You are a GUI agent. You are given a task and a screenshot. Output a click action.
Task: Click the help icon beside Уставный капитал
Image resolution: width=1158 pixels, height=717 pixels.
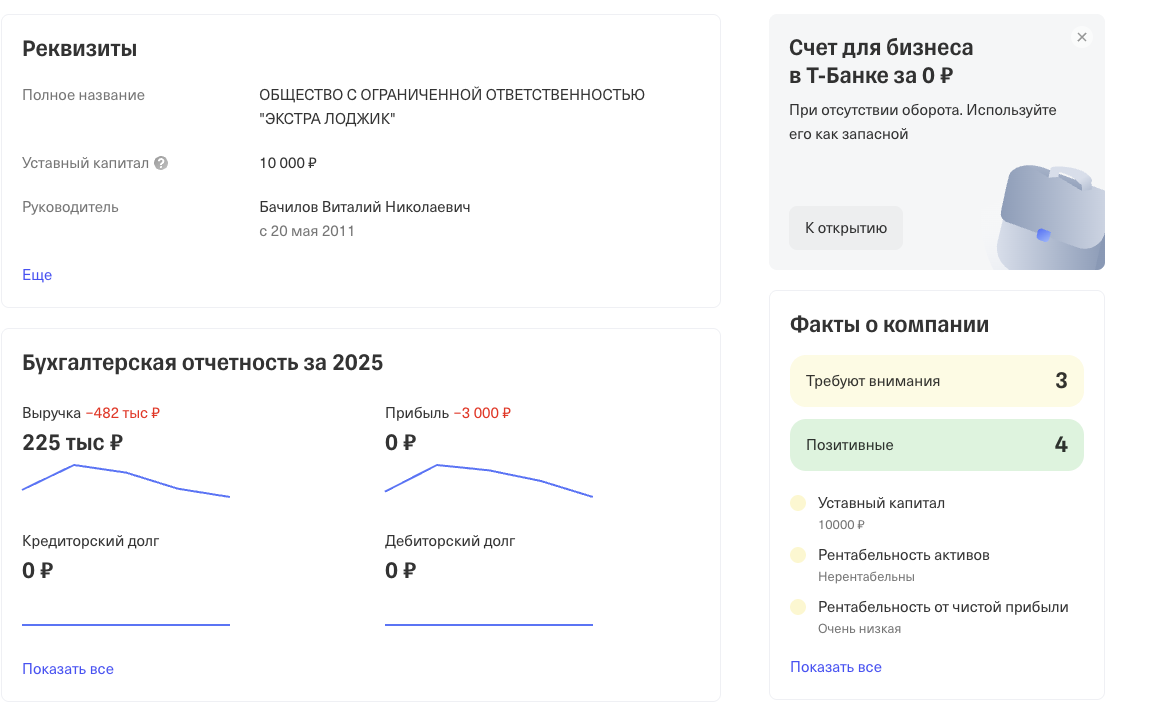pos(161,163)
